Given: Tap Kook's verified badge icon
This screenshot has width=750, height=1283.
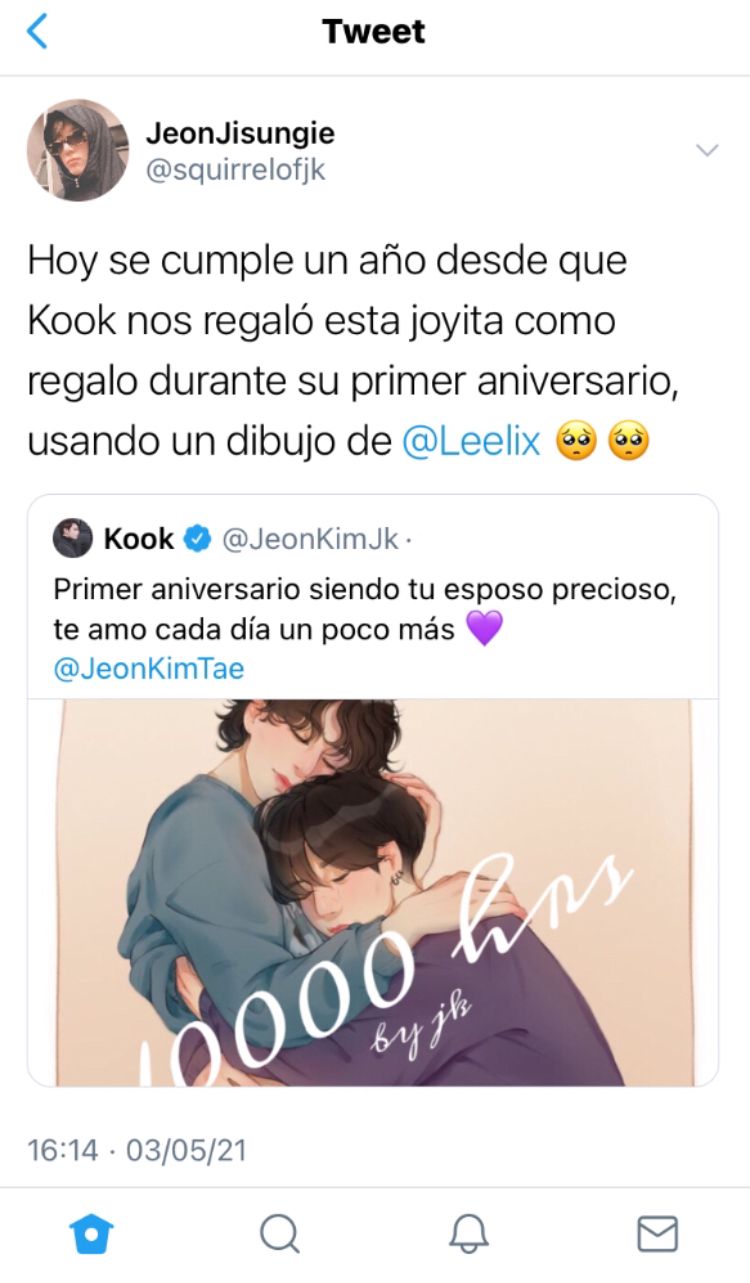Looking at the screenshot, I should coord(198,540).
